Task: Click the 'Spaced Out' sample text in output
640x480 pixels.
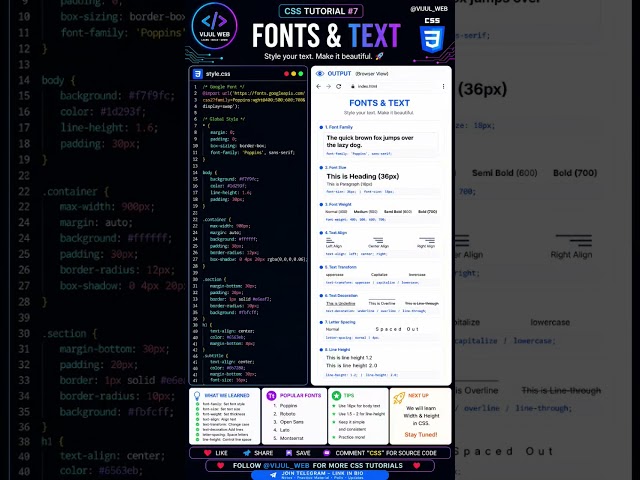Action: tap(397, 329)
